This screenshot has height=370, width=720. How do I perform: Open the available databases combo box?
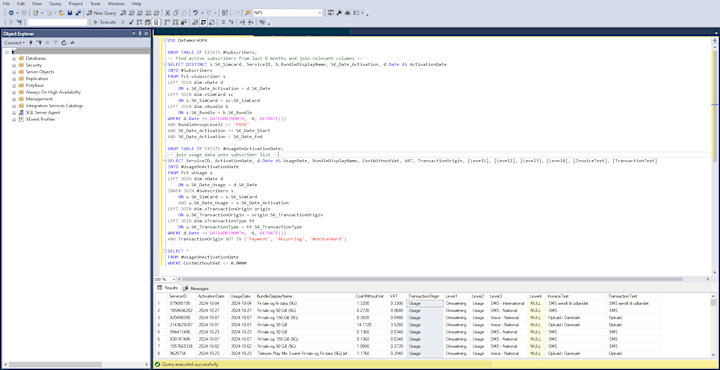pyautogui.click(x=57, y=22)
